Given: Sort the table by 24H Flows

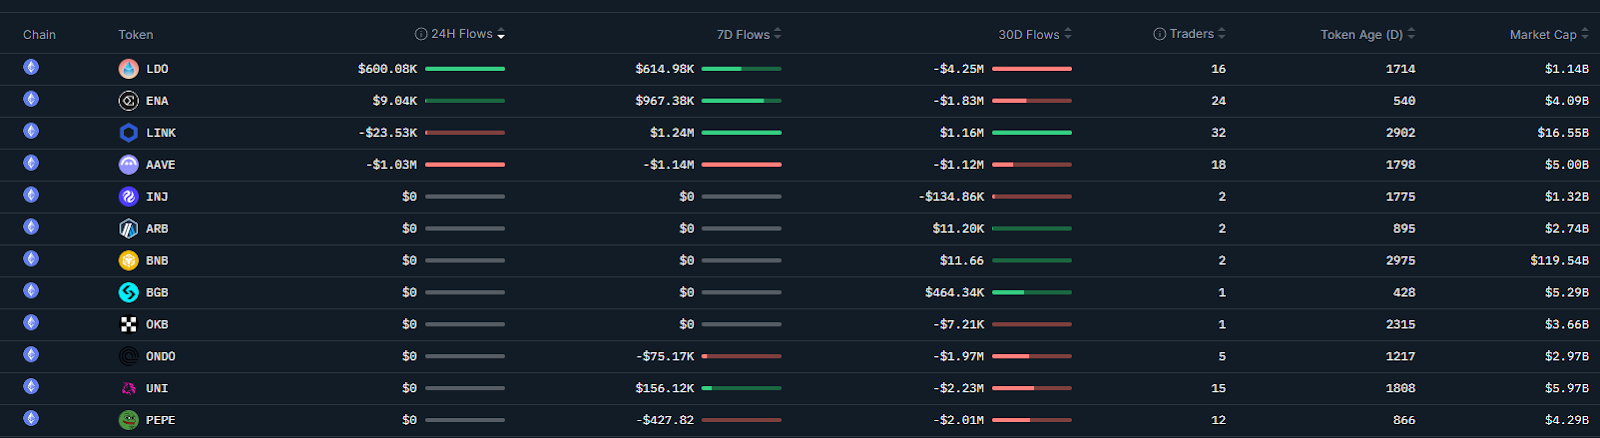Looking at the screenshot, I should click(501, 34).
